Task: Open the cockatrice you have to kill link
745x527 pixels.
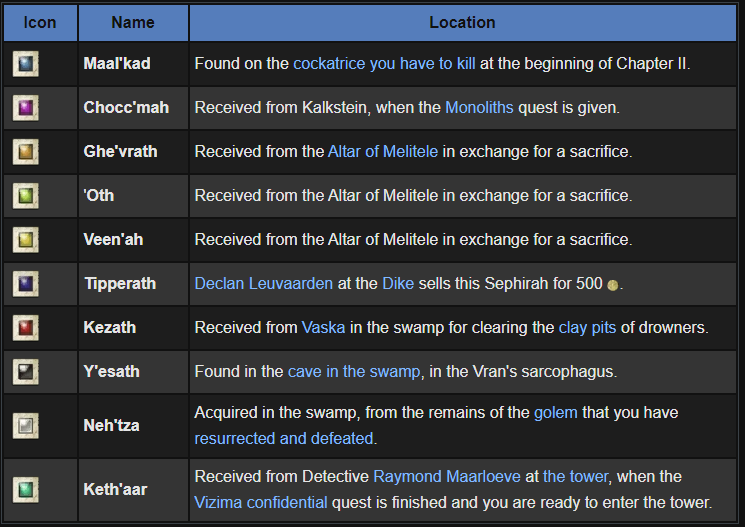Action: [384, 64]
